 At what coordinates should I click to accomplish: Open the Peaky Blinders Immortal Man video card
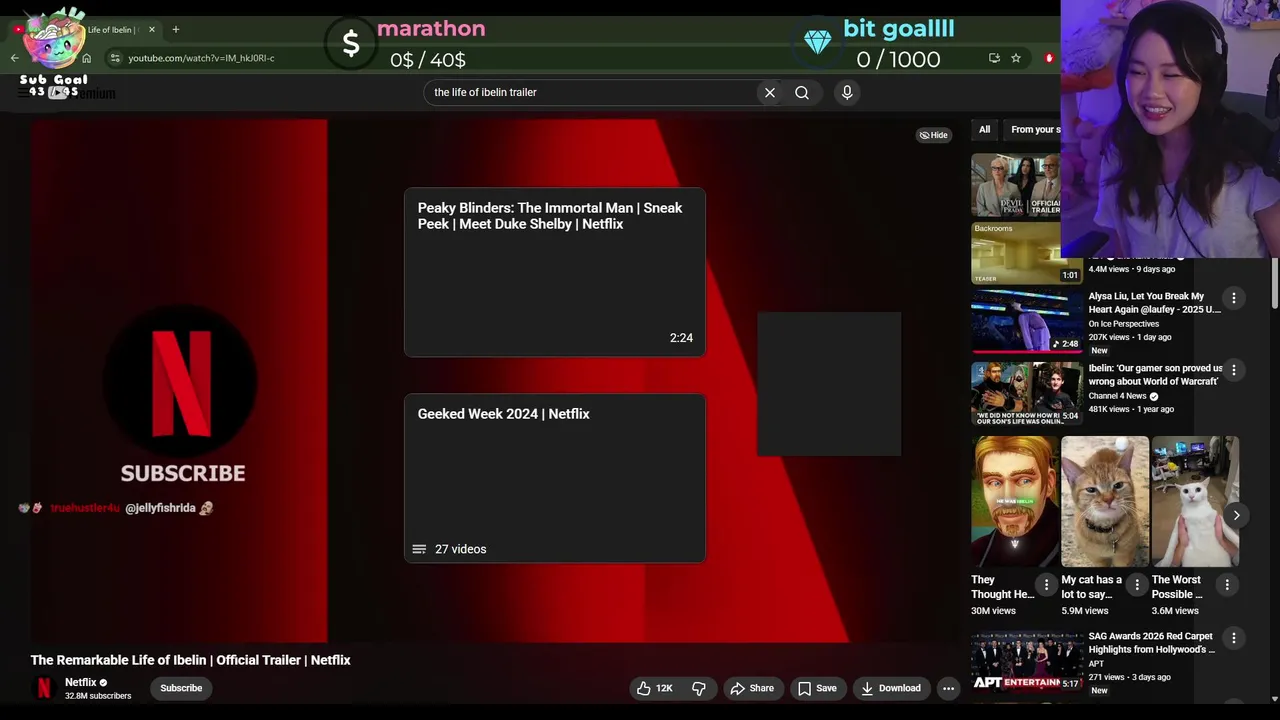[x=555, y=272]
